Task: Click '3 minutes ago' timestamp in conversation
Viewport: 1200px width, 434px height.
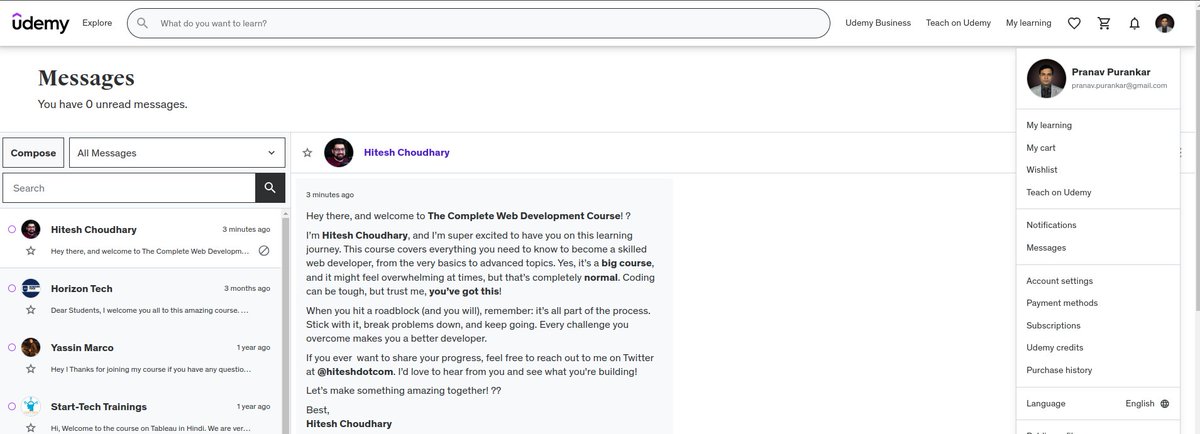Action: click(x=330, y=195)
